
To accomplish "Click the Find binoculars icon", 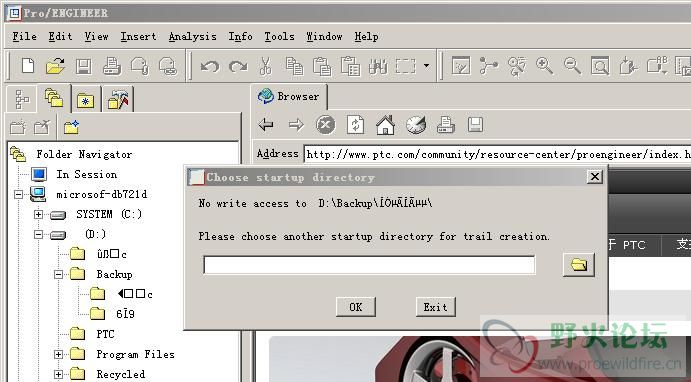I will [378, 66].
